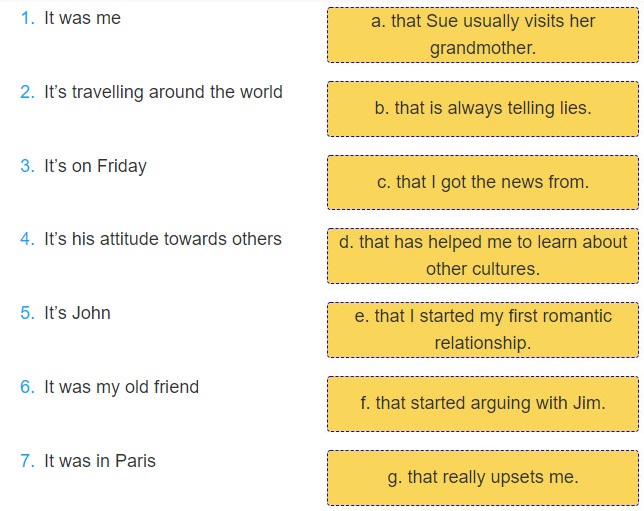Select 'It's his attitude towards others'
This screenshot has width=644, height=511.
tap(163, 239)
